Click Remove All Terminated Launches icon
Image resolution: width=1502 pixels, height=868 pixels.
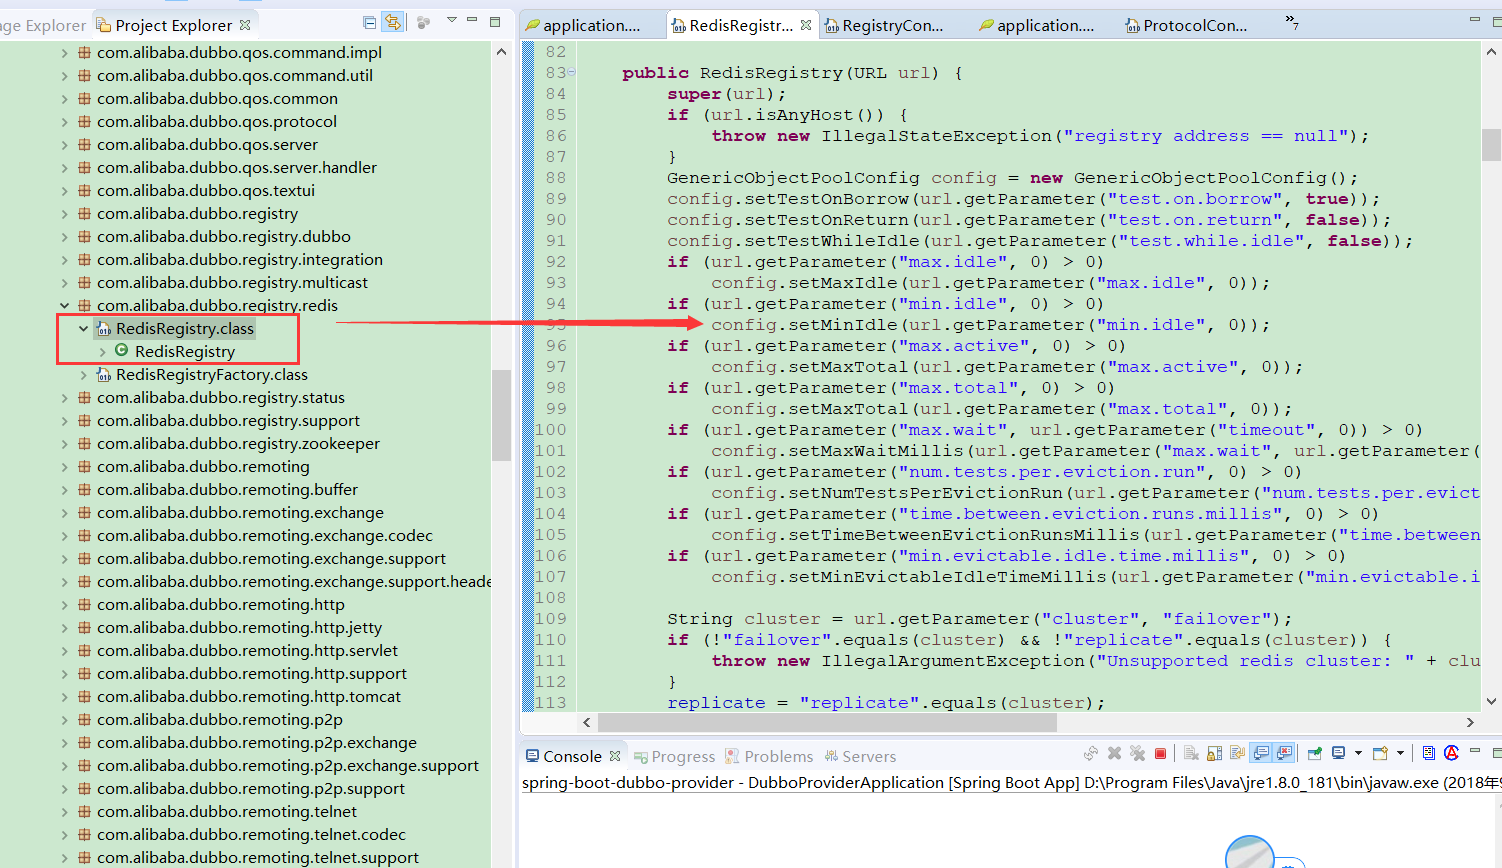click(x=1137, y=753)
